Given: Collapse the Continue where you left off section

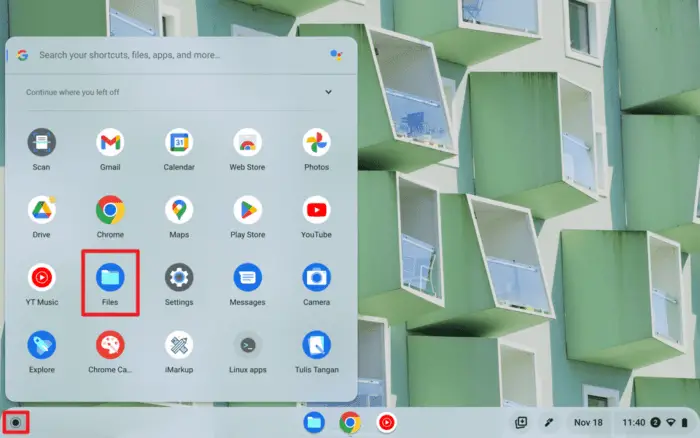Looking at the screenshot, I should point(328,92).
